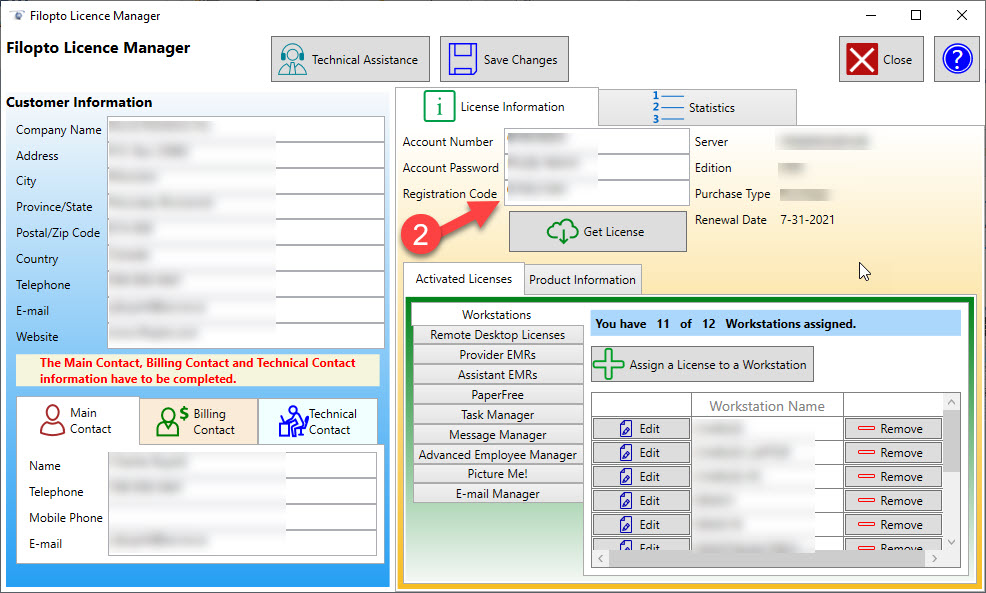
Task: Click the Country input field
Action: point(246,258)
